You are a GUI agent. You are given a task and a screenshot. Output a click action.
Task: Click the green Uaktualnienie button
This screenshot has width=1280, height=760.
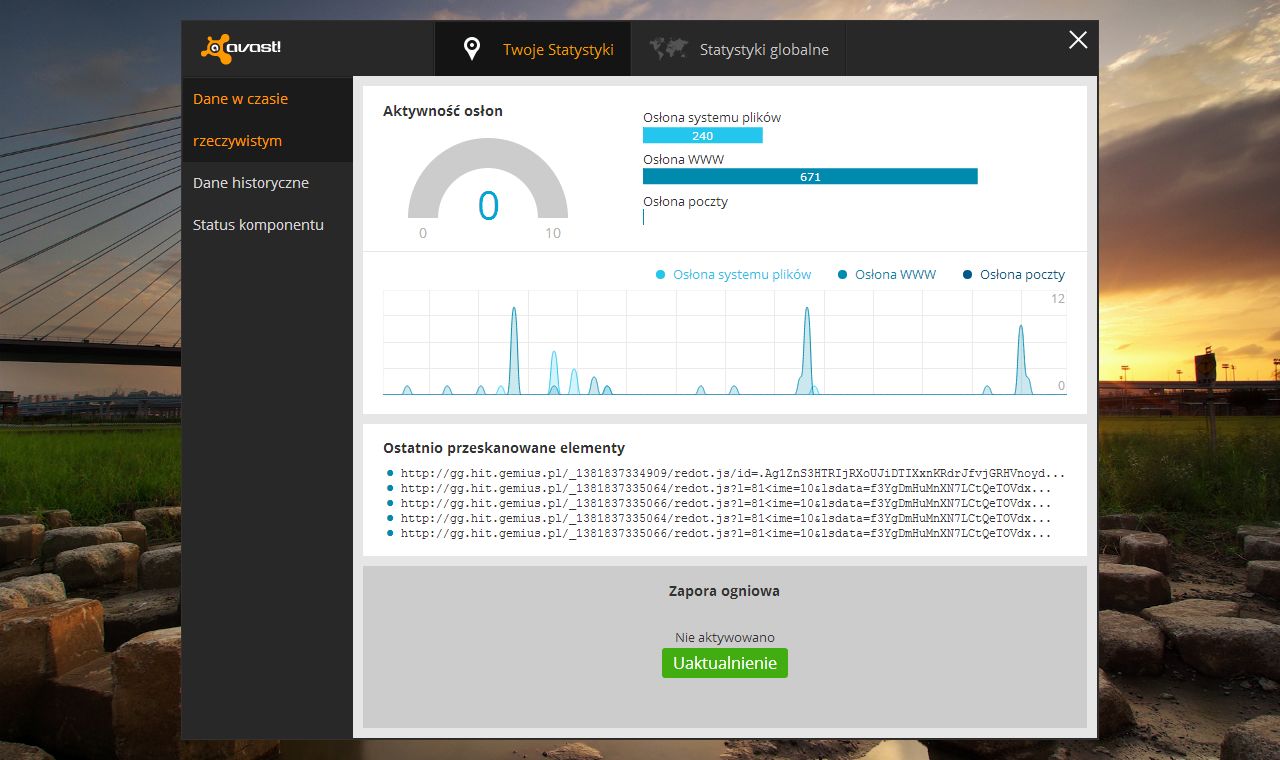point(725,663)
